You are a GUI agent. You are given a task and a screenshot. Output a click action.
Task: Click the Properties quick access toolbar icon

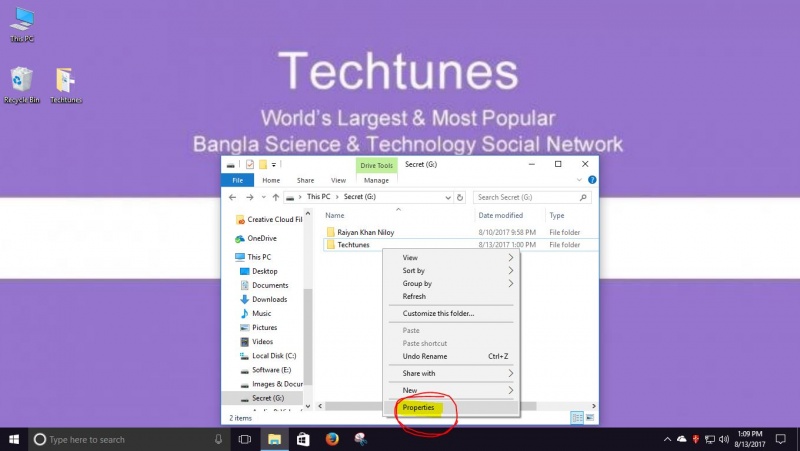[249, 164]
